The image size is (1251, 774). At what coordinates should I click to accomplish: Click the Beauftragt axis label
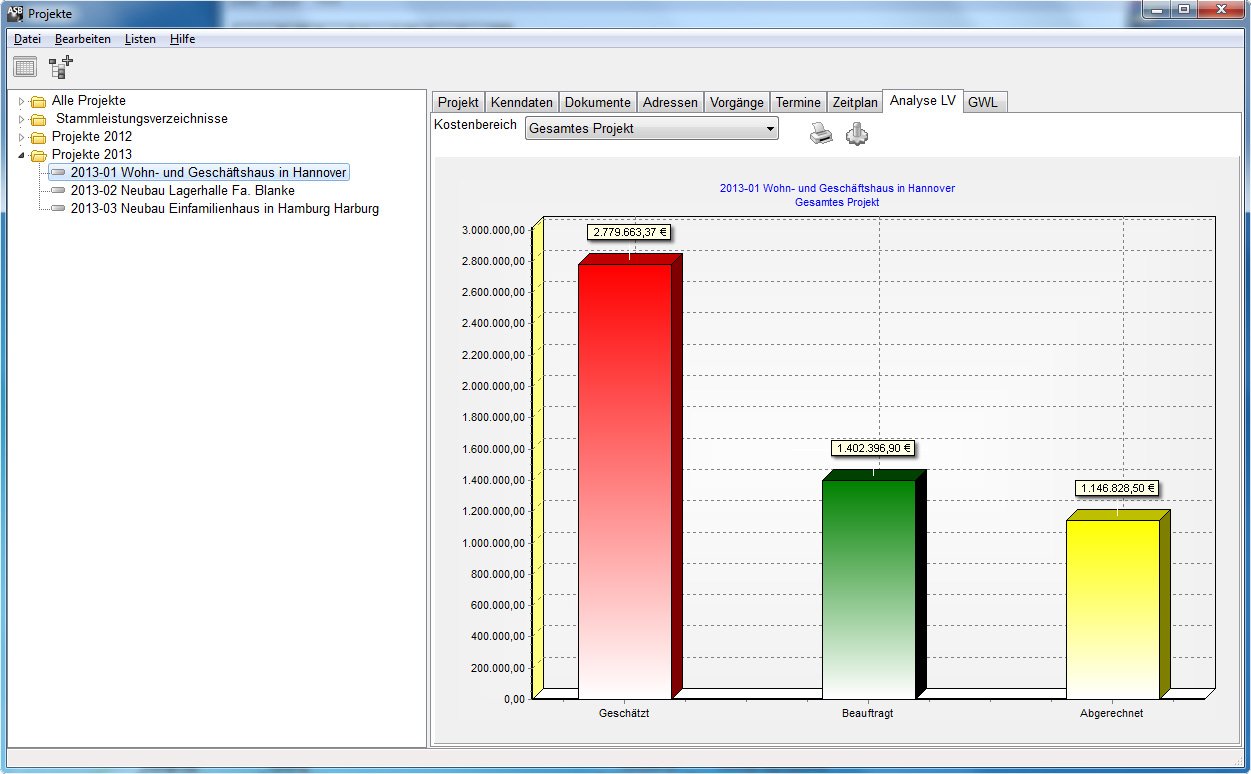[x=868, y=714]
